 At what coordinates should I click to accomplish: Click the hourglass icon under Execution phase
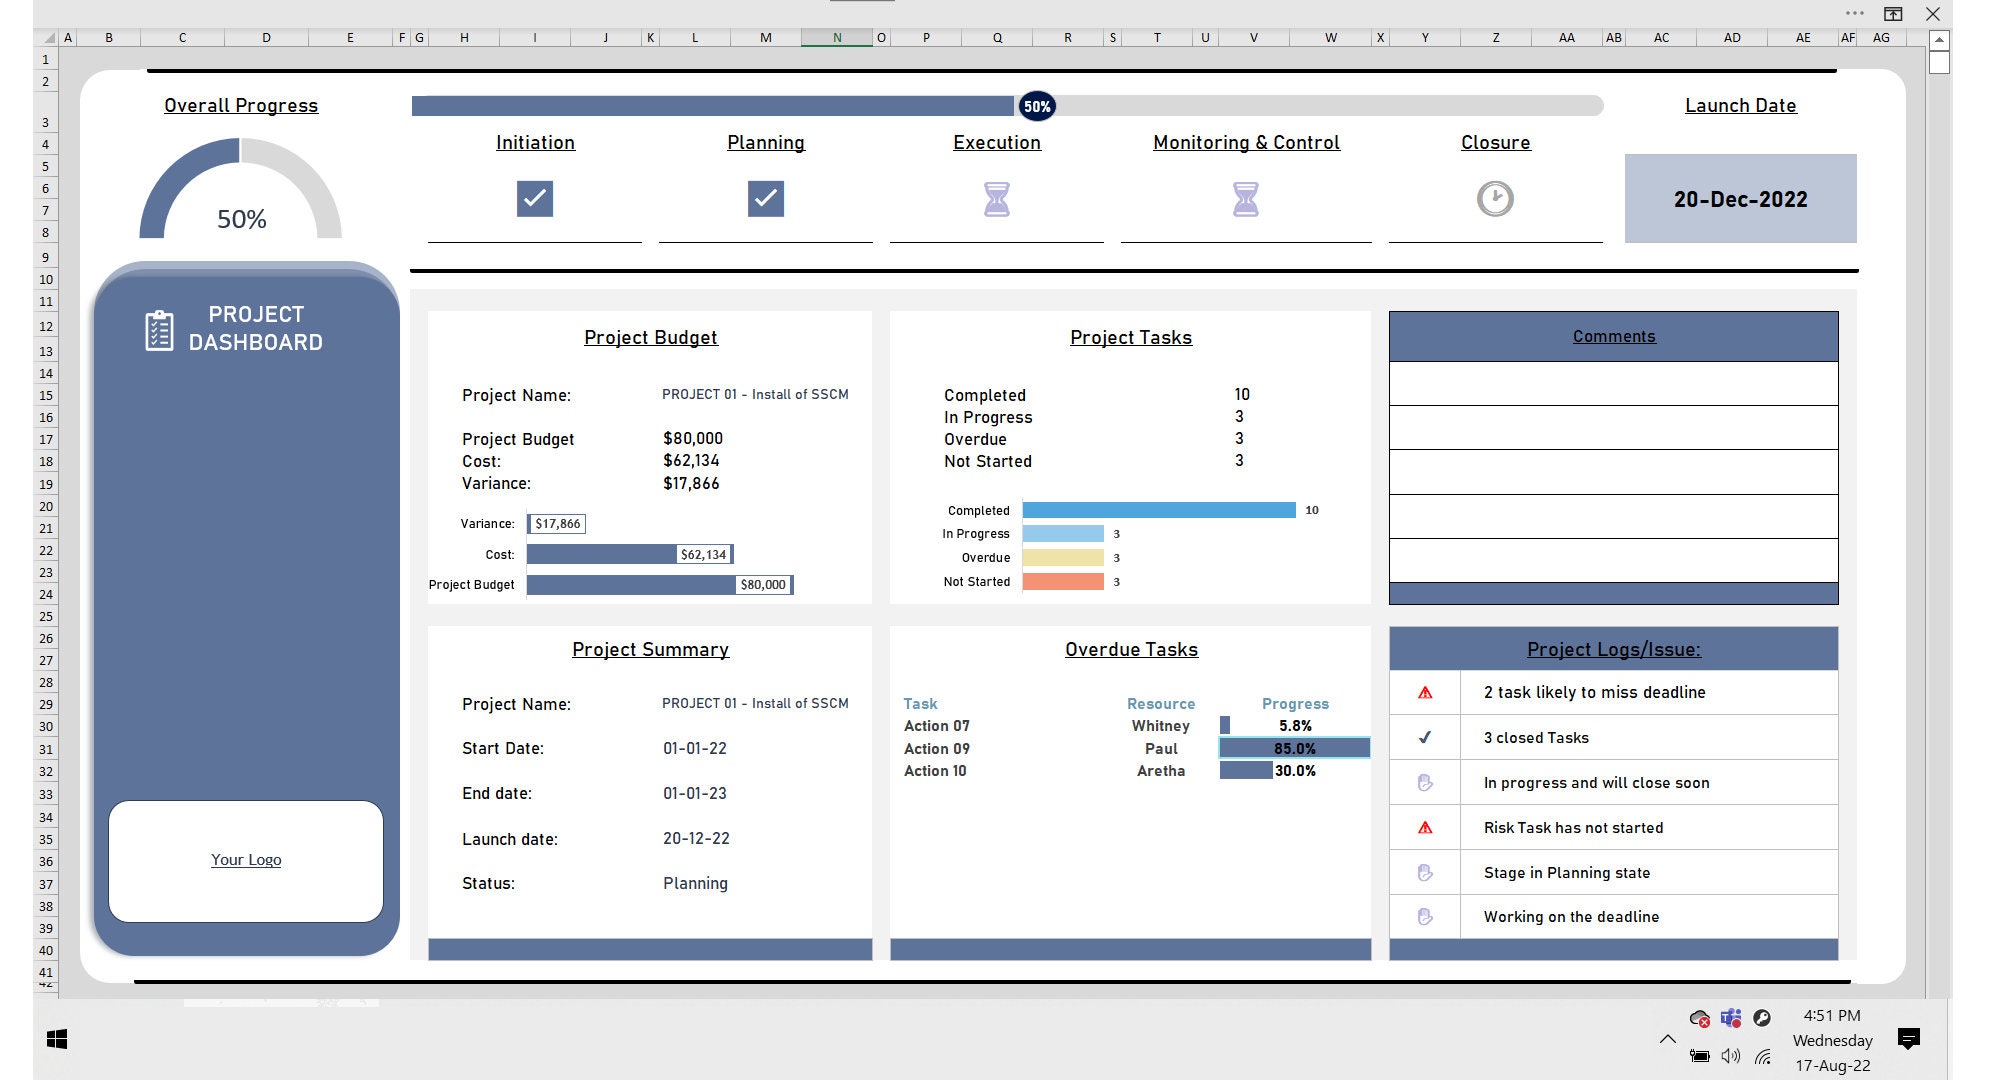(996, 198)
